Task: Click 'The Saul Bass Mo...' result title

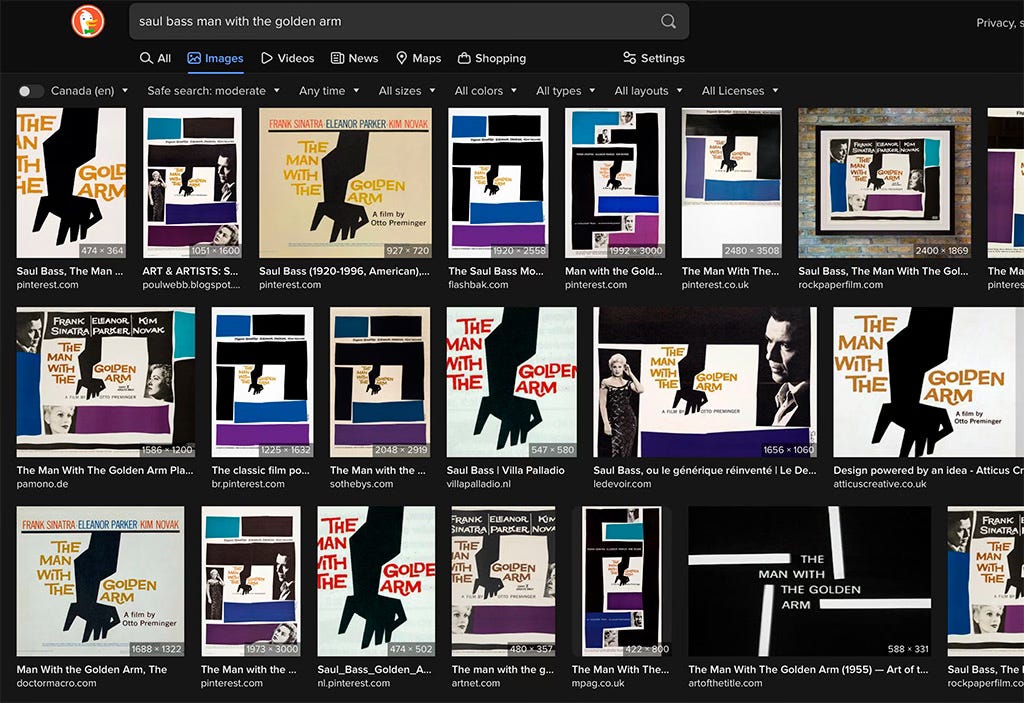Action: coord(496,271)
